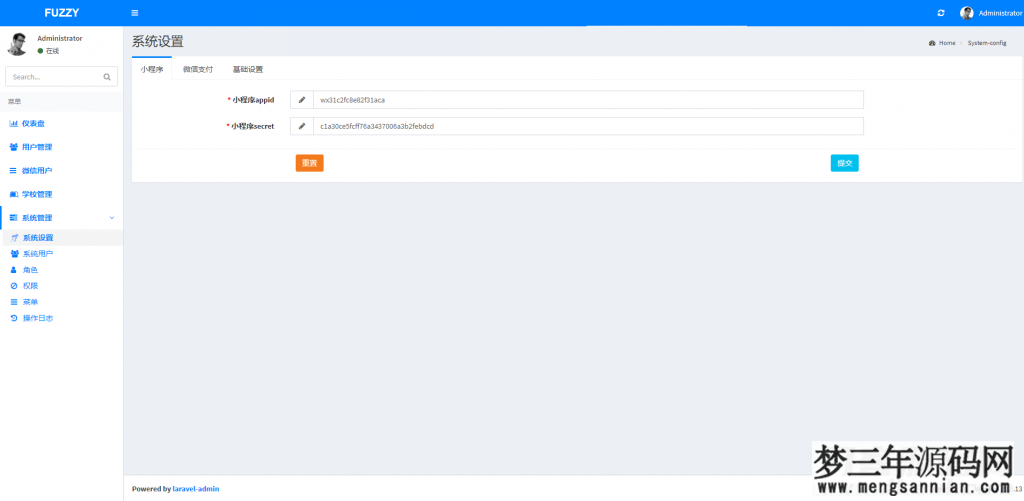
Task: Go to 学校管理 in sidebar
Action: [36, 194]
